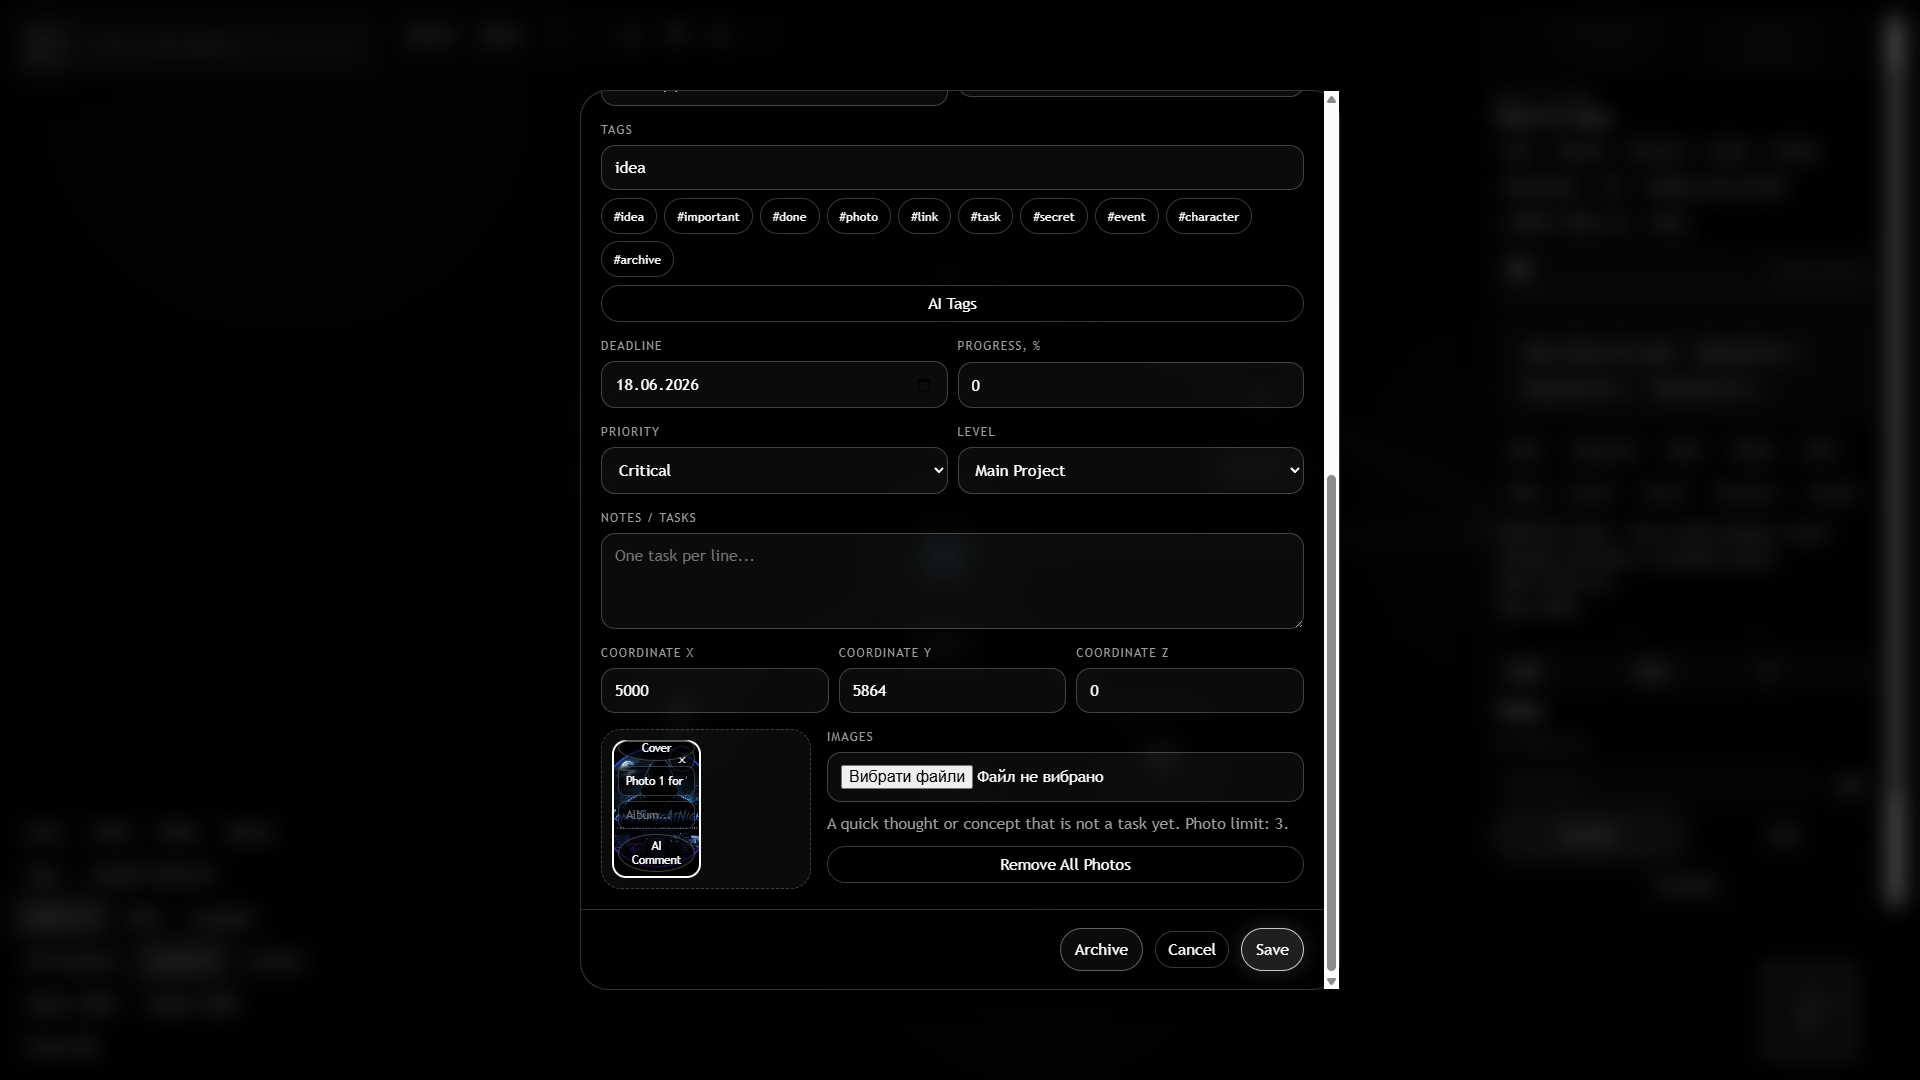Click AI Comment on the photo thumbnail
Image resolution: width=1920 pixels, height=1080 pixels.
coord(656,853)
